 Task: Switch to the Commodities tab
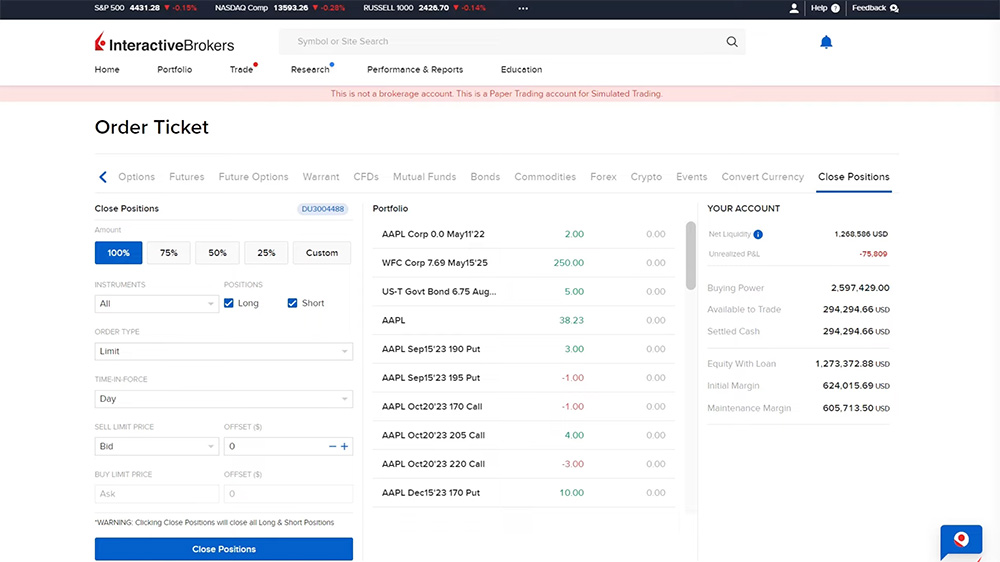coord(545,177)
